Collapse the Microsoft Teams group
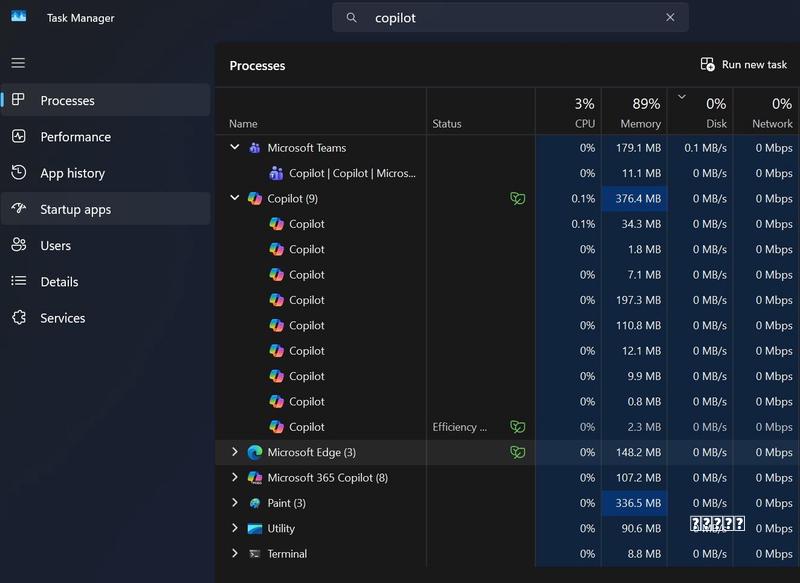This screenshot has height=583, width=800. click(235, 147)
